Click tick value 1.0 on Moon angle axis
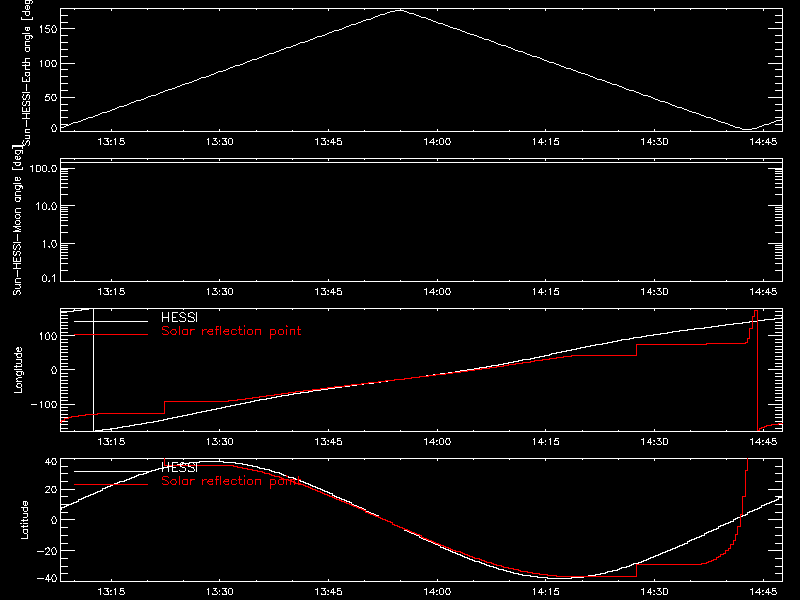Screen dimensions: 800x600 click(49, 244)
